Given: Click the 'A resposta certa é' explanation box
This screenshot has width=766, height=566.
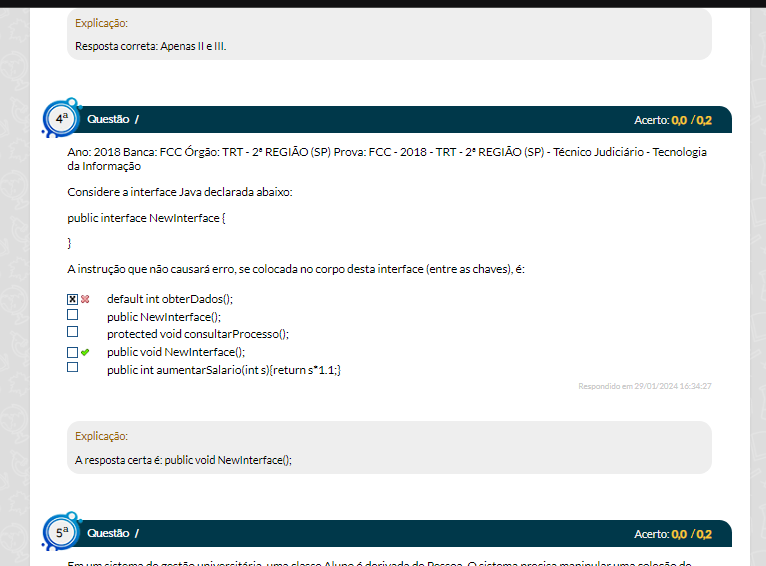Looking at the screenshot, I should (389, 448).
